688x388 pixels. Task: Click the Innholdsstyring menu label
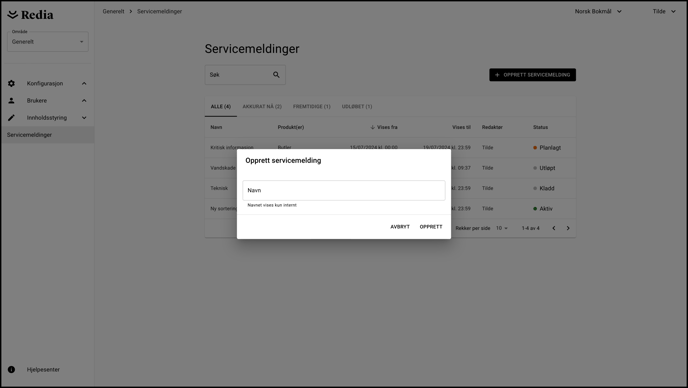[47, 118]
